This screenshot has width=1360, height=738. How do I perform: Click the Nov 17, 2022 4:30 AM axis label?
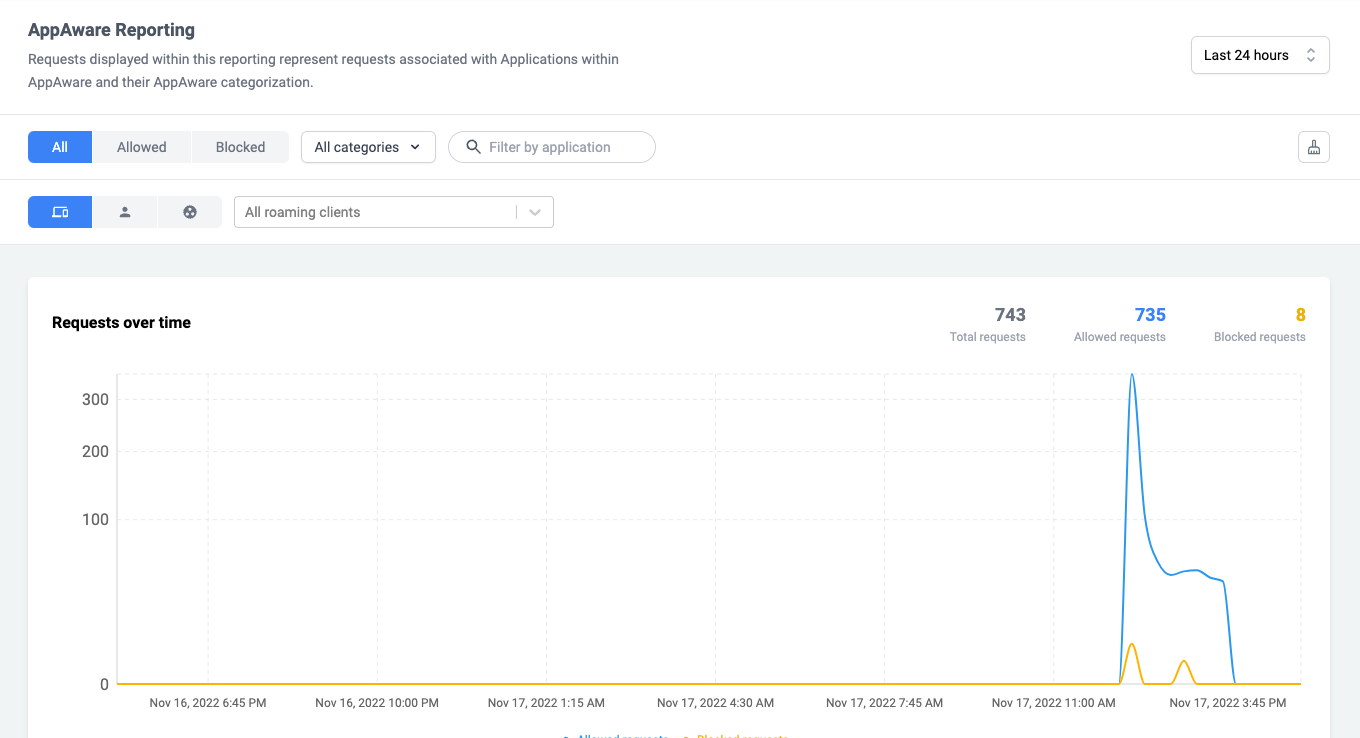(715, 703)
